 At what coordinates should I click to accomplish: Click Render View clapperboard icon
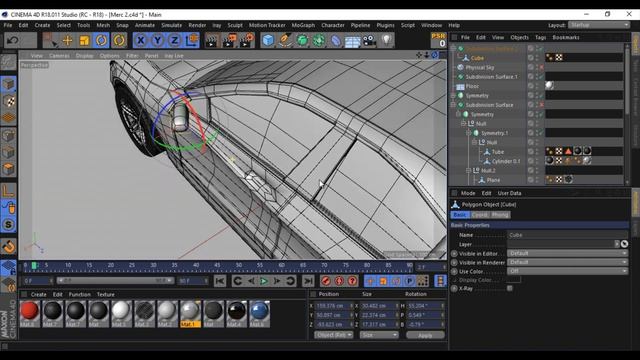pos(212,40)
